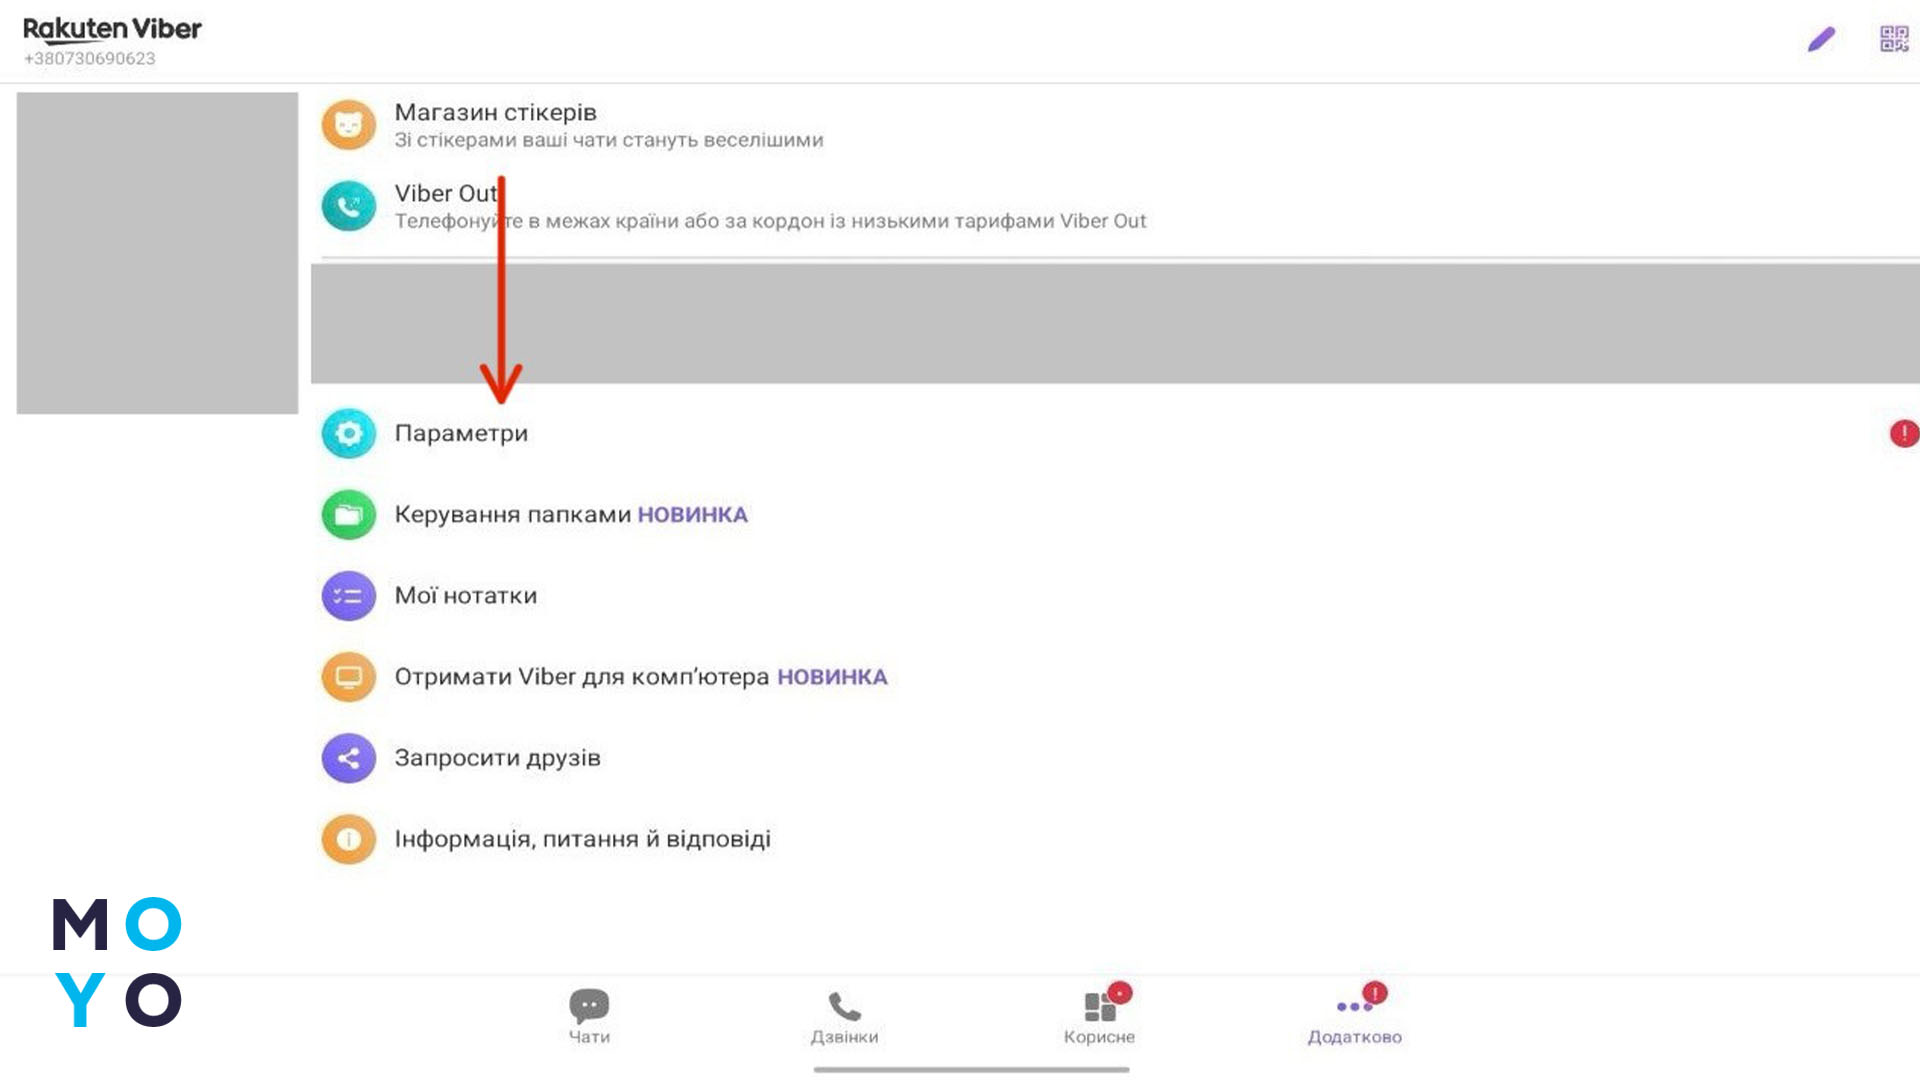Open Інформація, питання й відповіді
The height and width of the screenshot is (1080, 1920).
coord(1115,839)
